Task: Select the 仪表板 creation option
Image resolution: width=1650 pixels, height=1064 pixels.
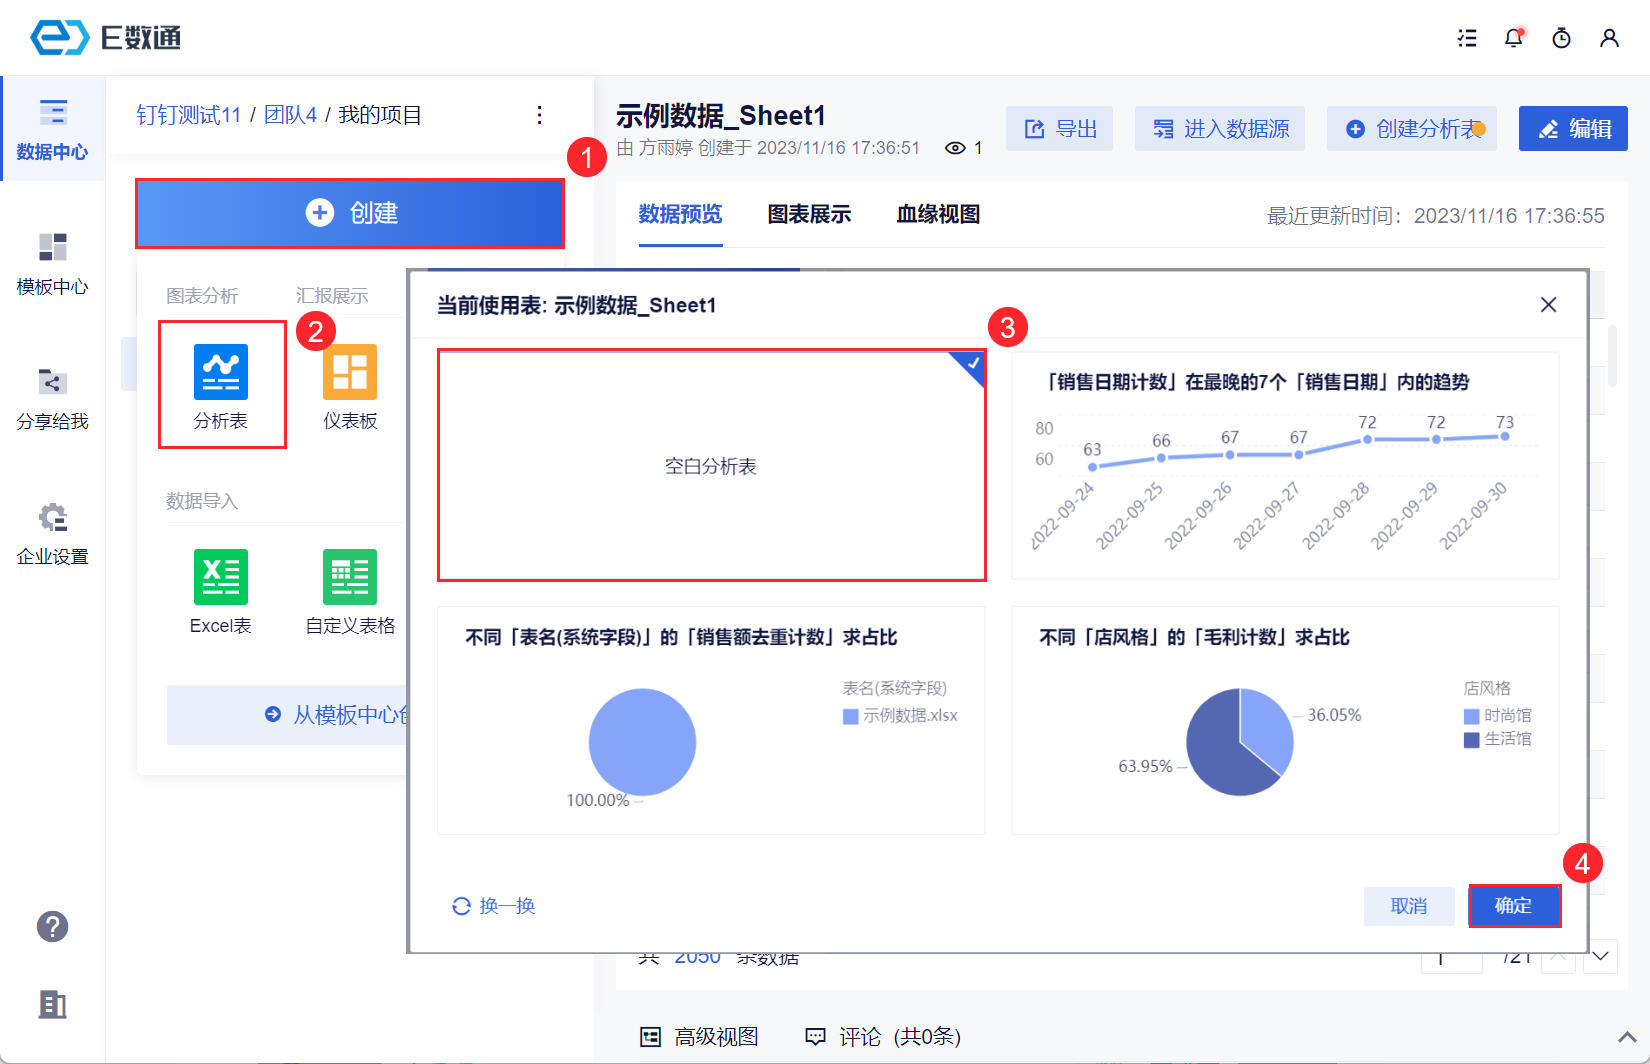Action: [x=350, y=385]
